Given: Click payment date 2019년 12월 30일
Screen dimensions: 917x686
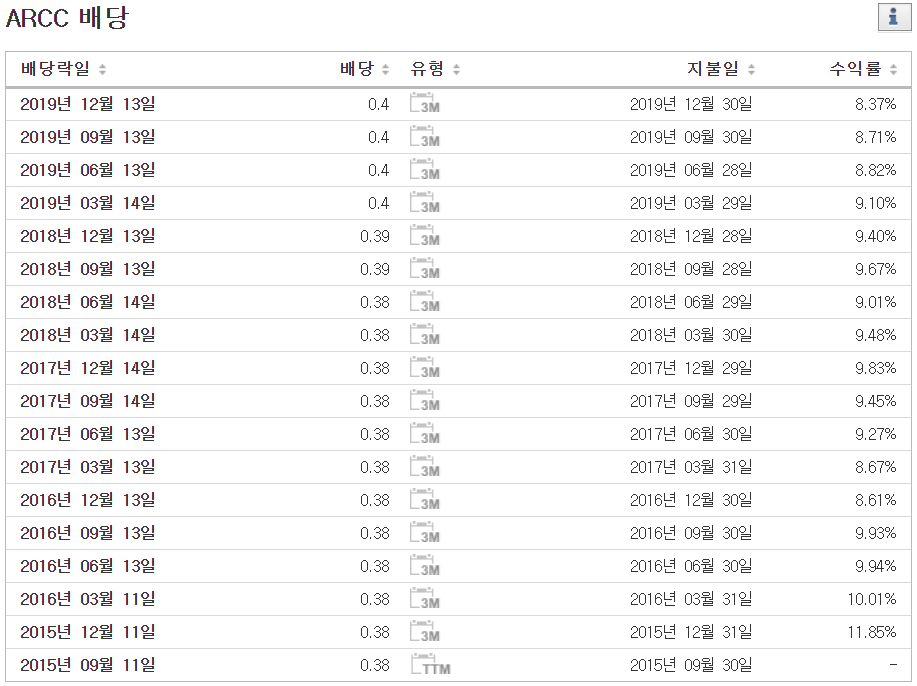Looking at the screenshot, I should (691, 104).
